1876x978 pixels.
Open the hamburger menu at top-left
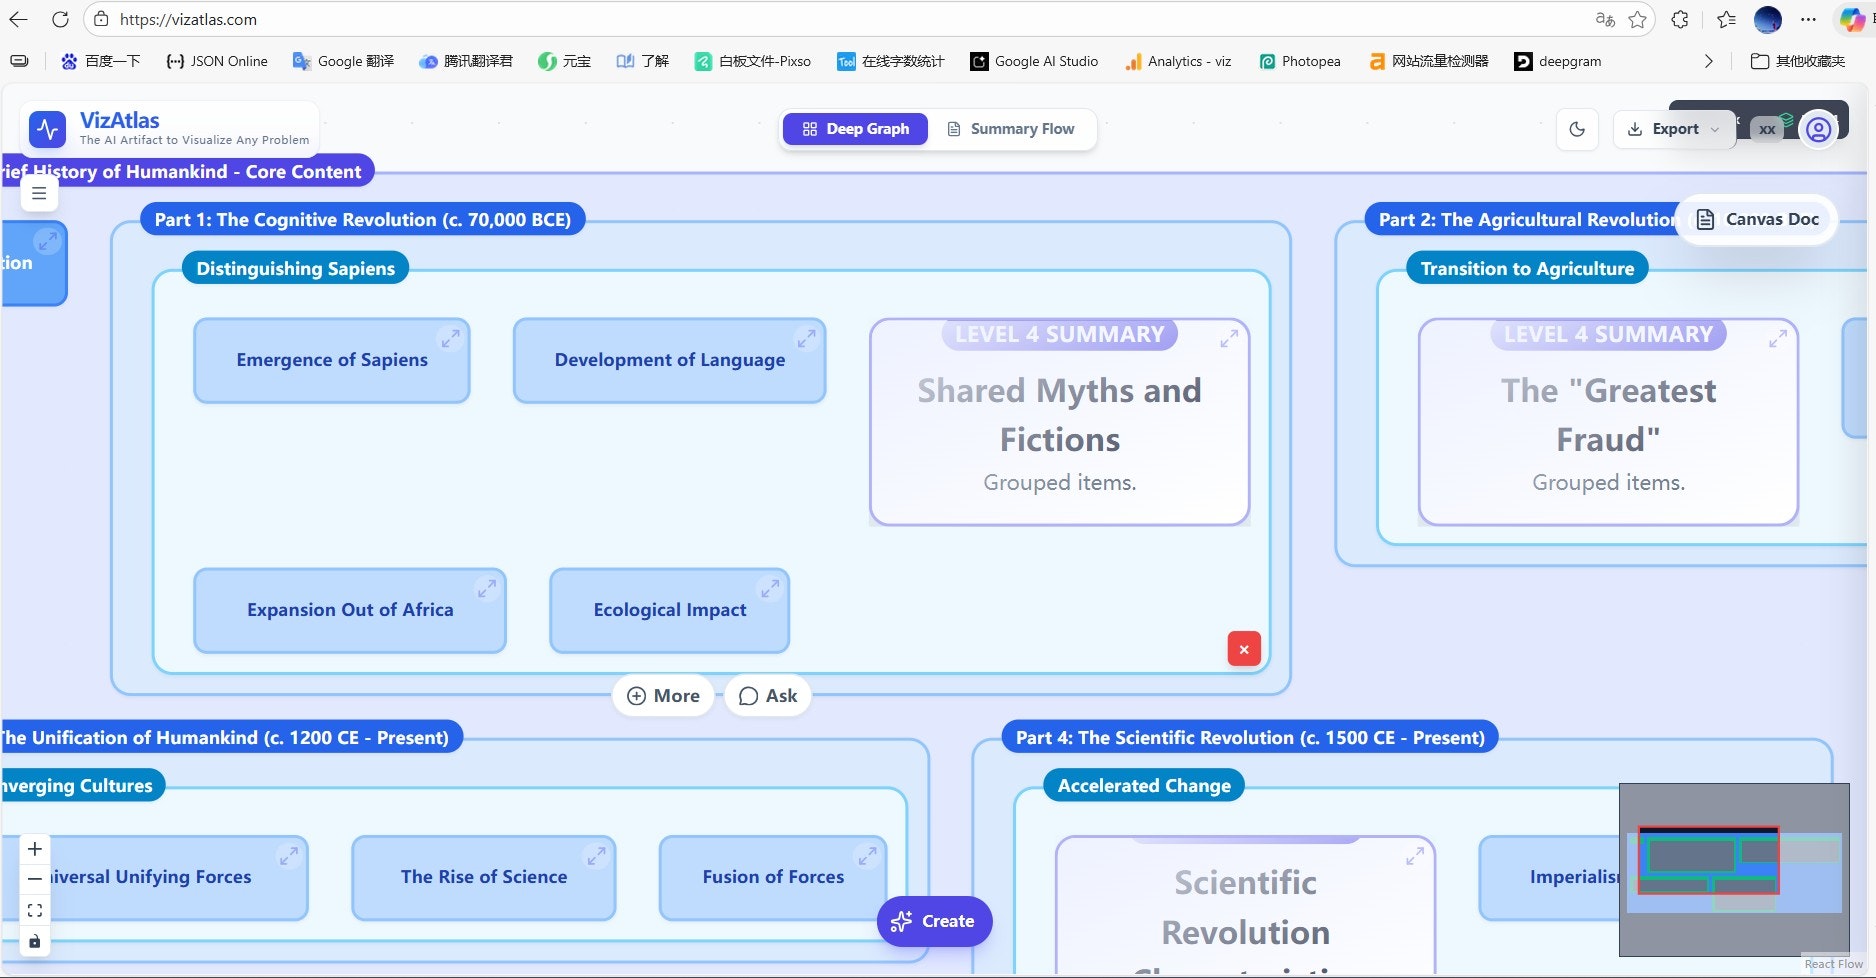click(x=39, y=193)
